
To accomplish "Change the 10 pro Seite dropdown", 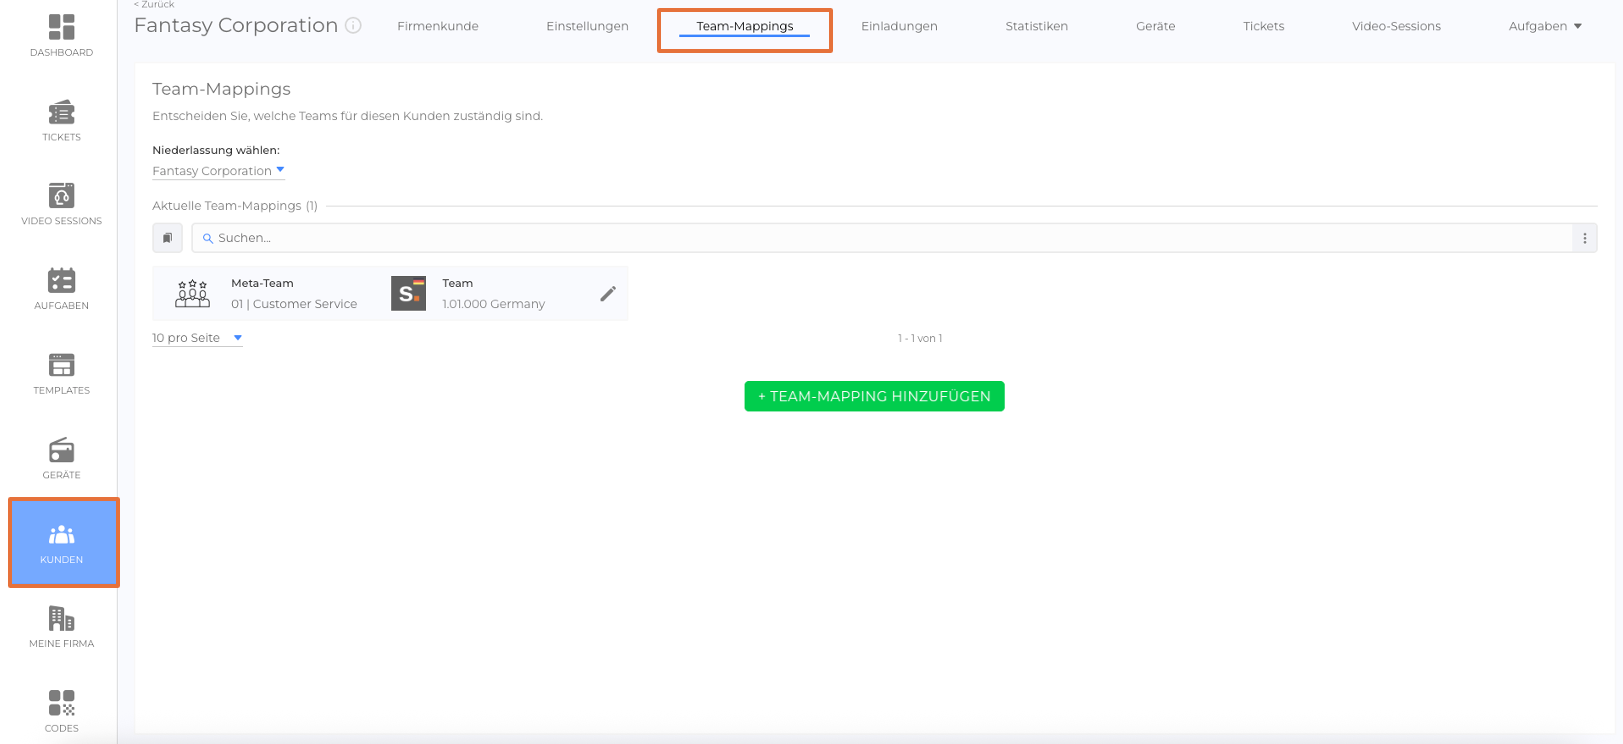I will click(197, 338).
